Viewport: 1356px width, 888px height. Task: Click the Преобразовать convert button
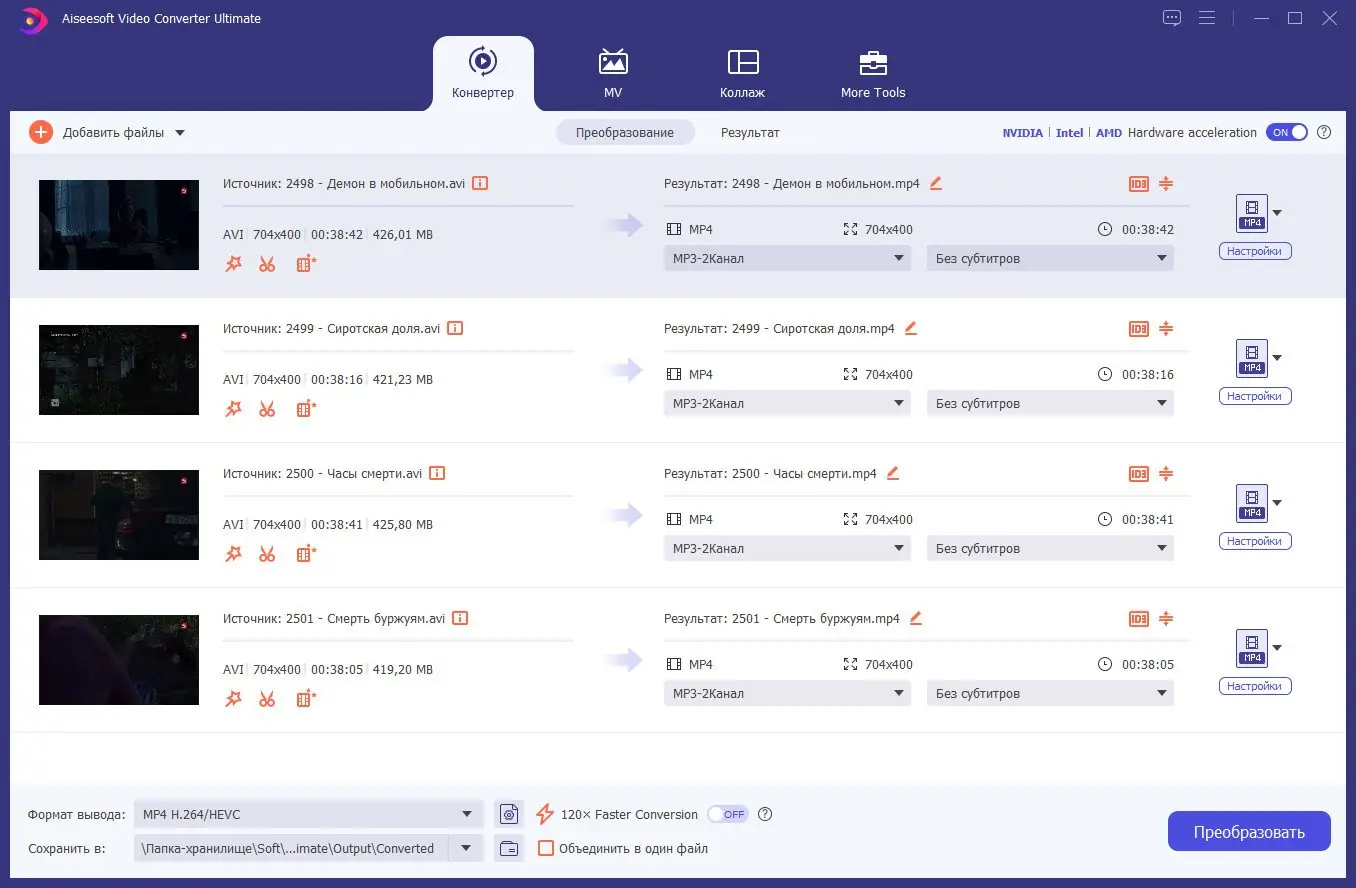(1249, 831)
